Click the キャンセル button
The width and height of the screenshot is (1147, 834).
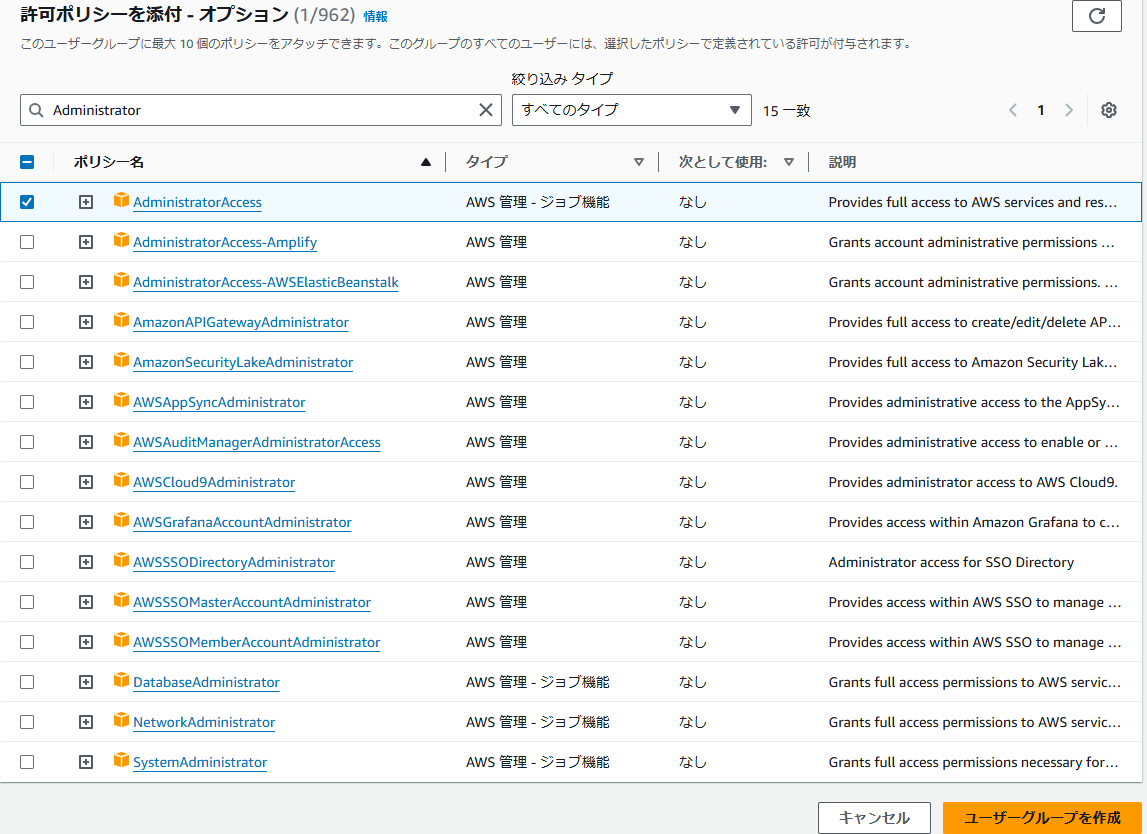click(x=874, y=817)
